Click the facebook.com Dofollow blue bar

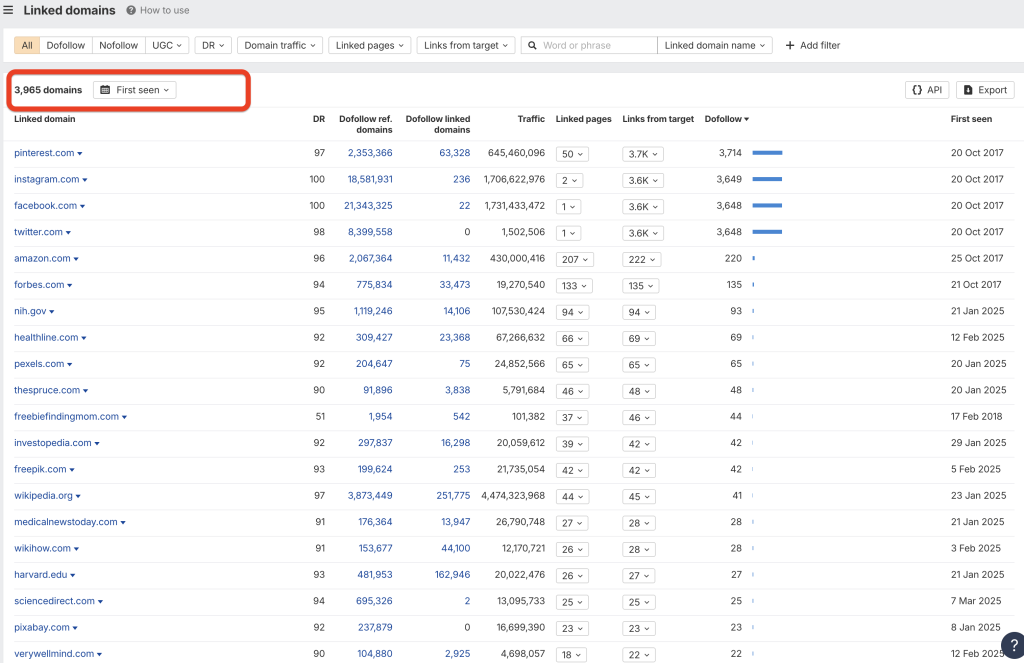(x=767, y=206)
